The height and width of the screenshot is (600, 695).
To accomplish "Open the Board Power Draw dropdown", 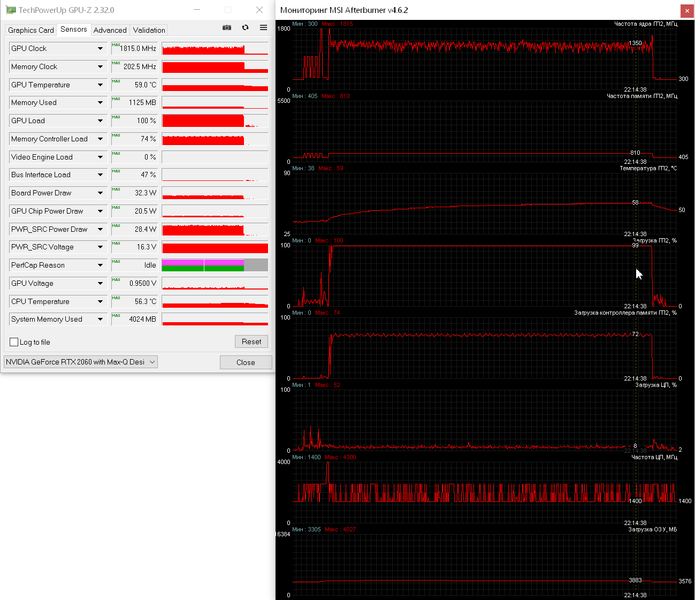I will [100, 193].
